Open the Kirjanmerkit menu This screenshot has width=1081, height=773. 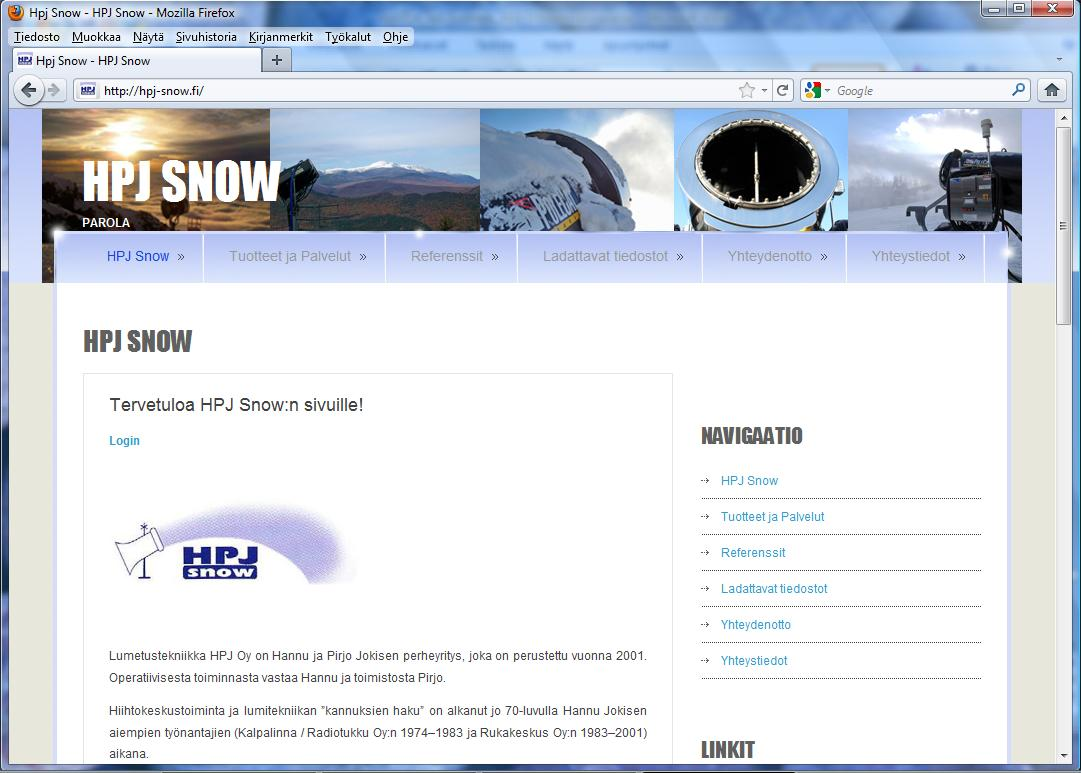coord(281,37)
